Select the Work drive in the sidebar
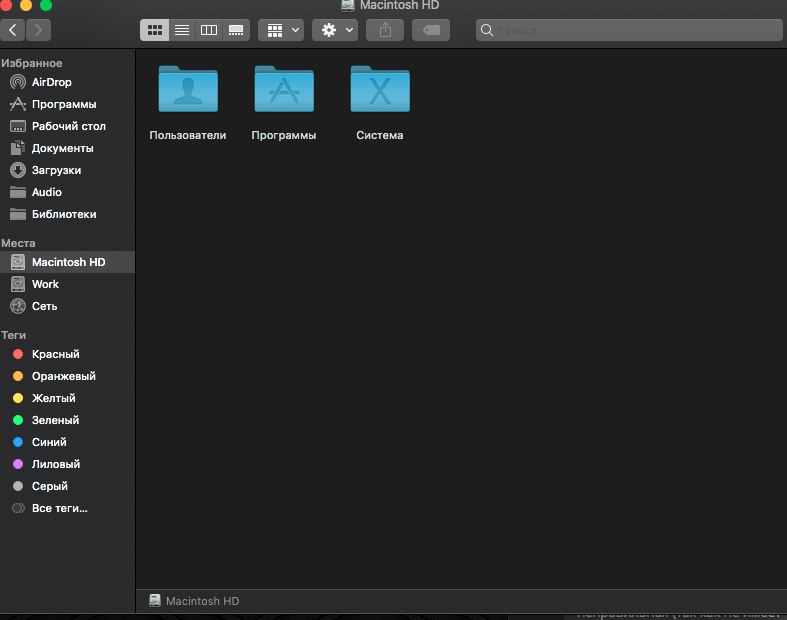The image size is (787, 620). point(67,284)
